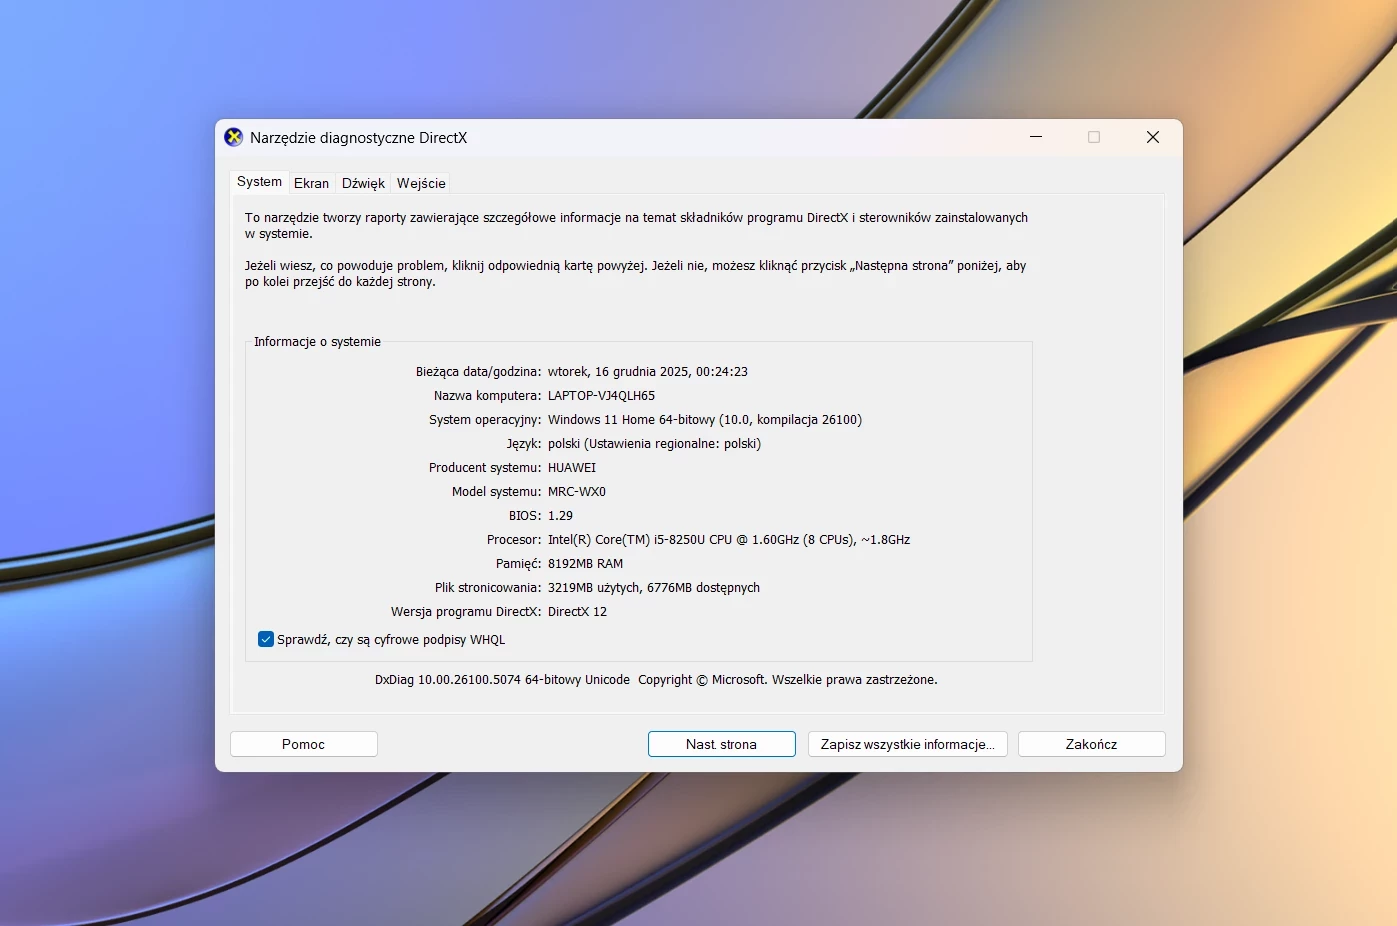
Task: Go to the Wejście tab
Action: click(421, 183)
